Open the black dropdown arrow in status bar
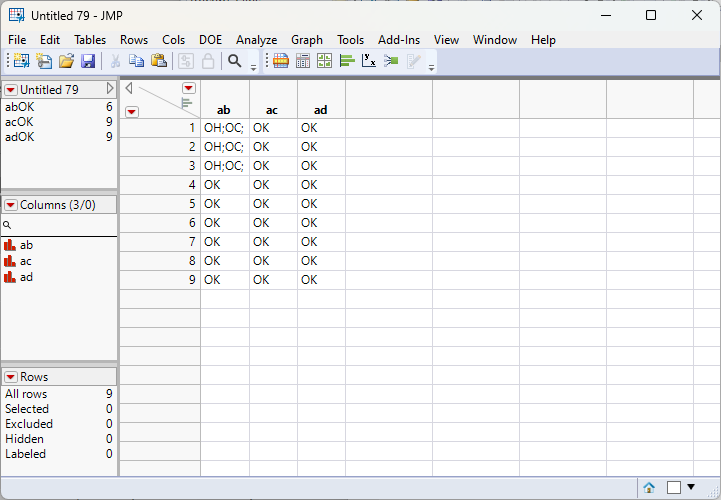The image size is (721, 500). 691,487
